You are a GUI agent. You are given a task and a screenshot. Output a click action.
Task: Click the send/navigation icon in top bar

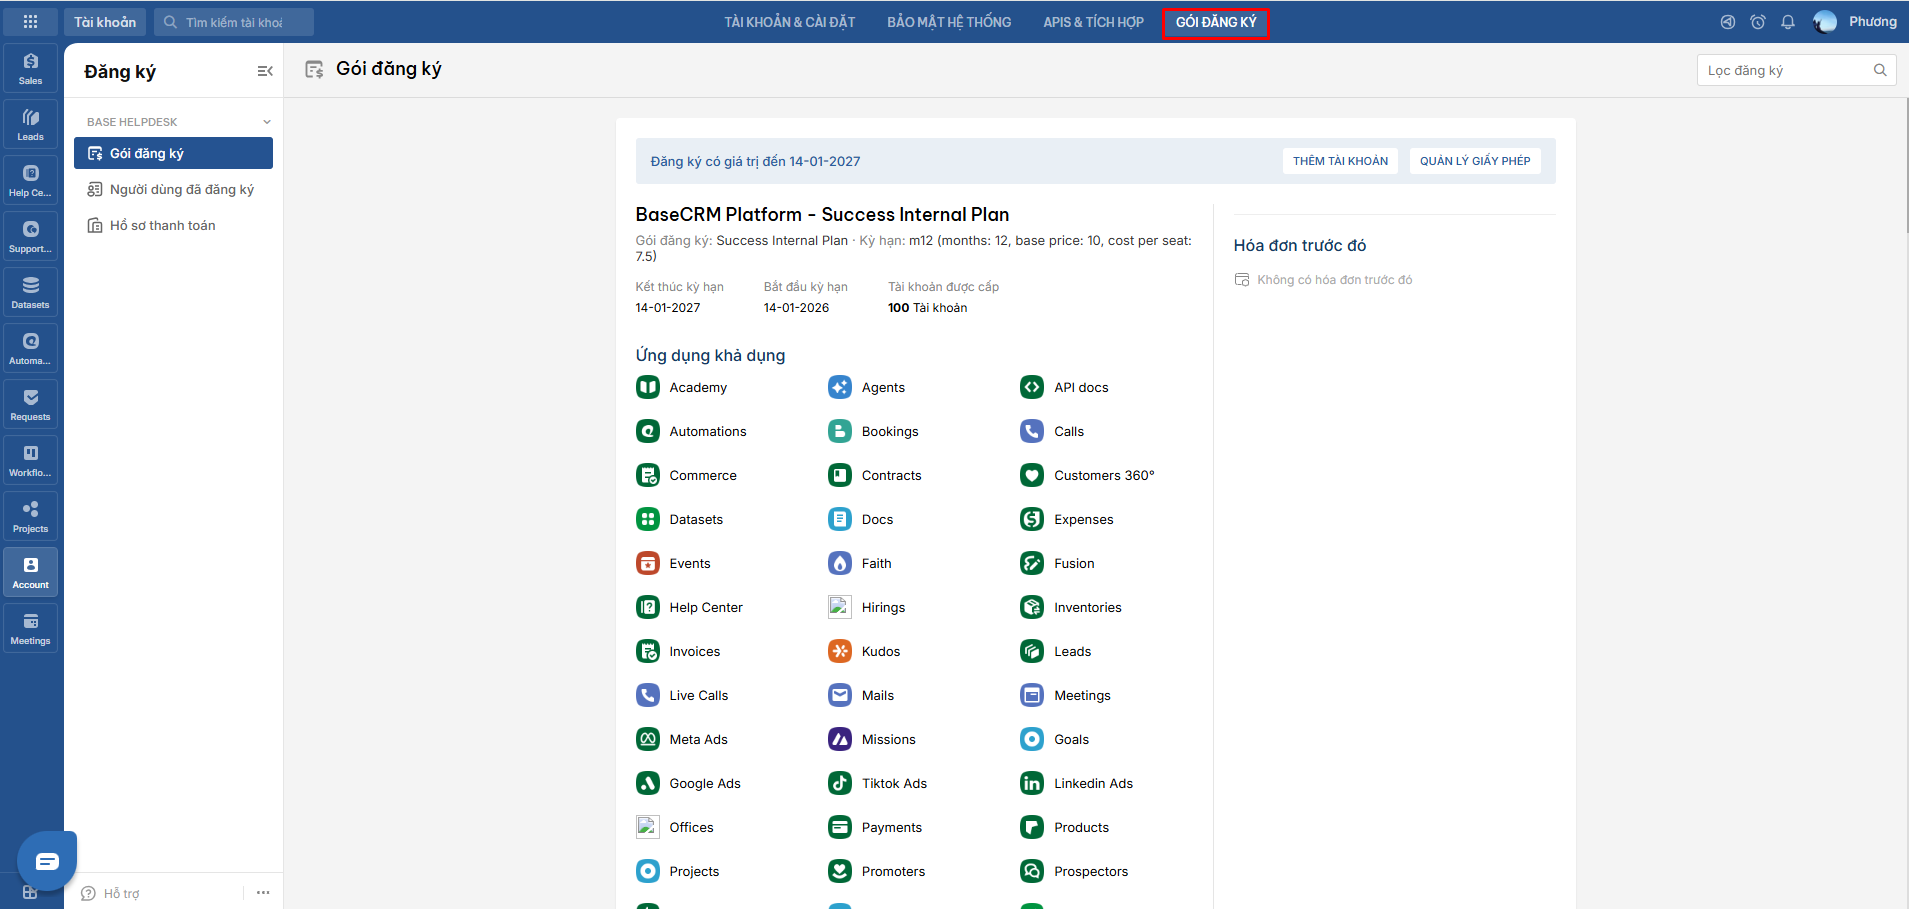tap(1728, 22)
